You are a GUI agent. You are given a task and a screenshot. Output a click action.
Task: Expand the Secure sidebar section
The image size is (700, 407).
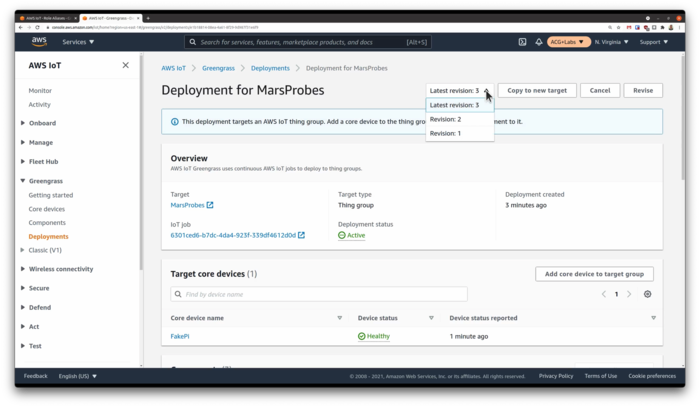coord(22,288)
